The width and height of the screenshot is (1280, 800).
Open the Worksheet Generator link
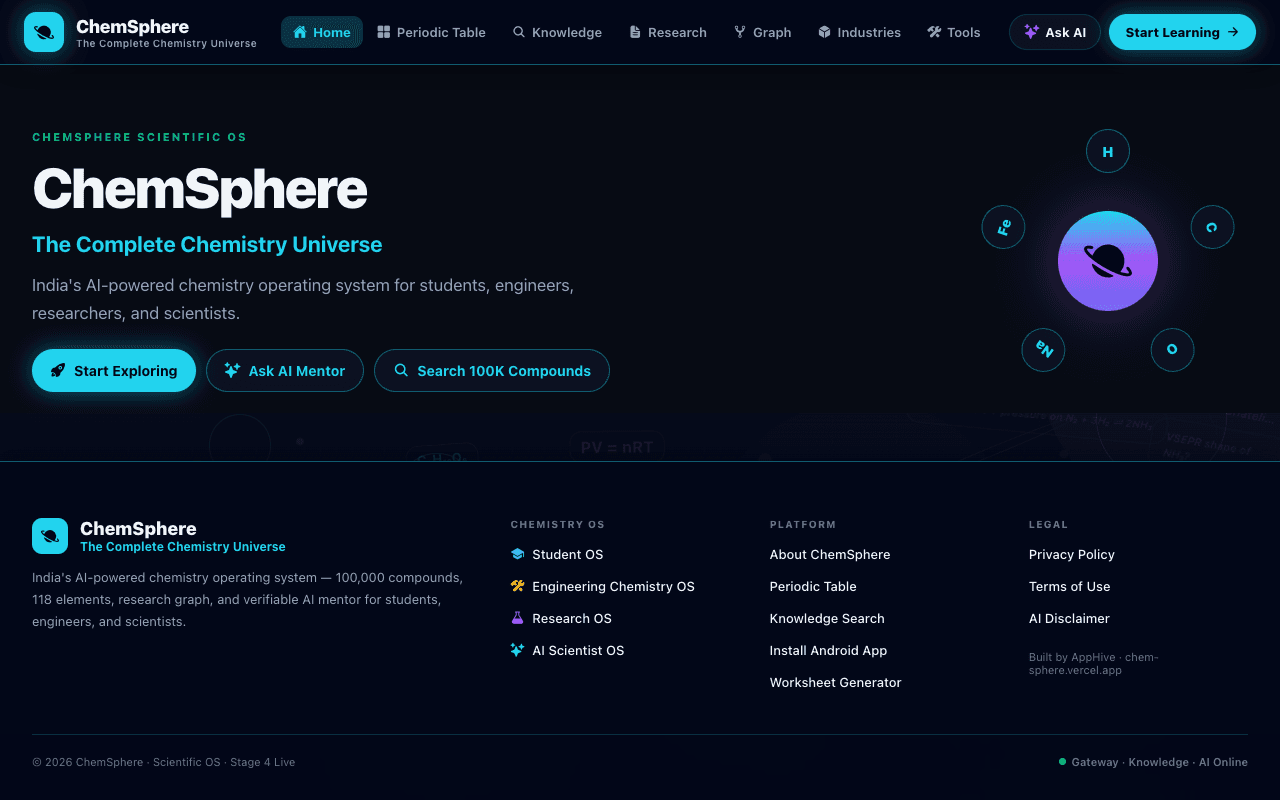pyautogui.click(x=835, y=682)
